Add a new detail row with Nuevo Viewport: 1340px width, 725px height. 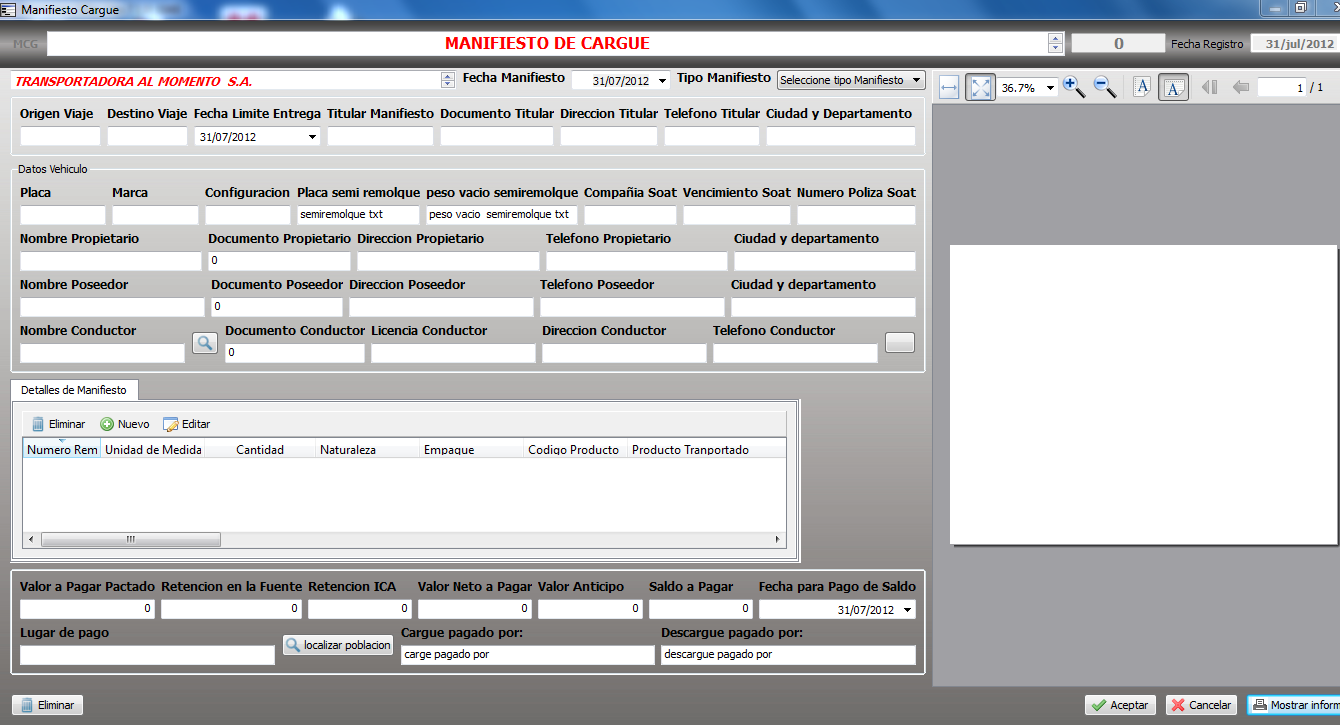click(x=125, y=424)
